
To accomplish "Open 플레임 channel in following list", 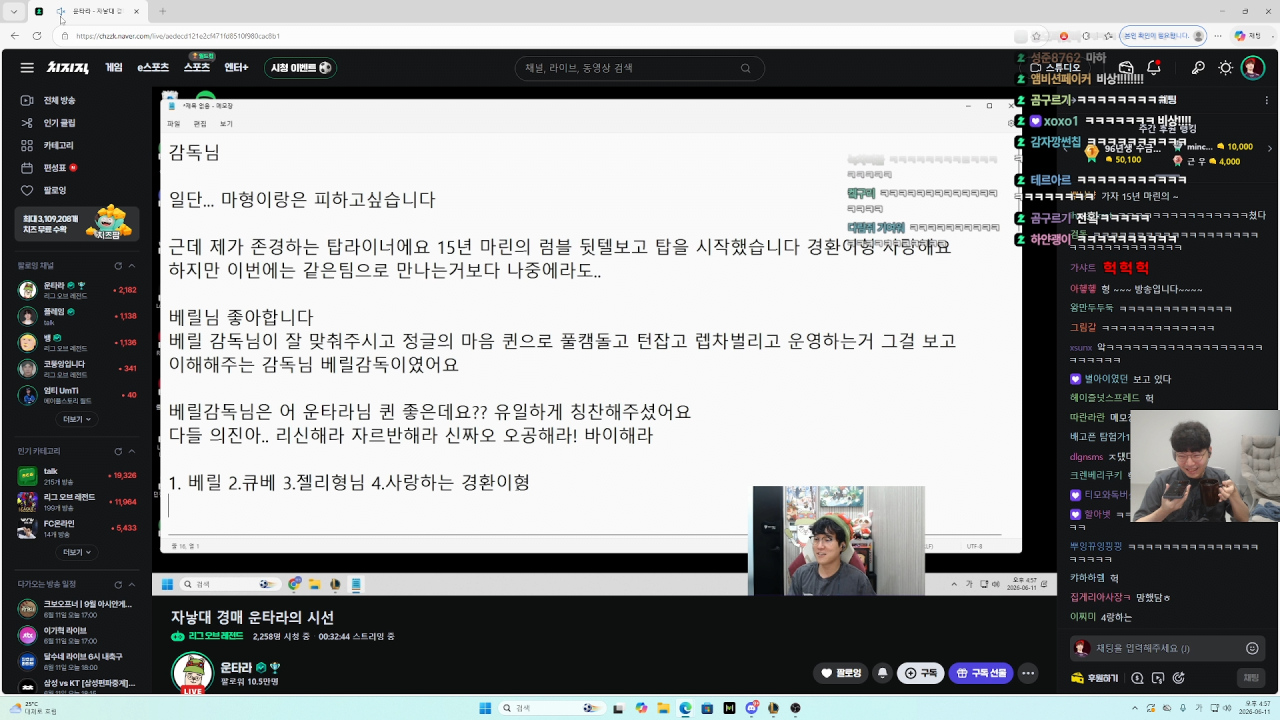I will click(x=77, y=316).
